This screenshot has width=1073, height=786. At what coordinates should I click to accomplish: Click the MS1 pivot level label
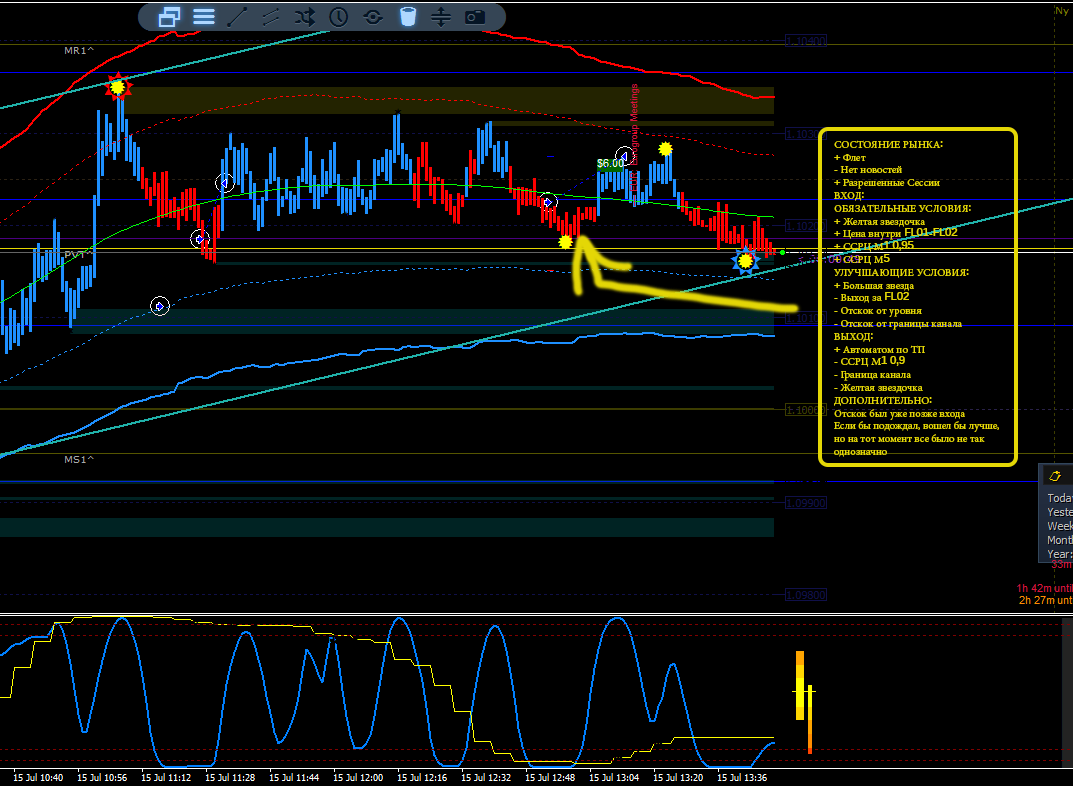coord(79,460)
